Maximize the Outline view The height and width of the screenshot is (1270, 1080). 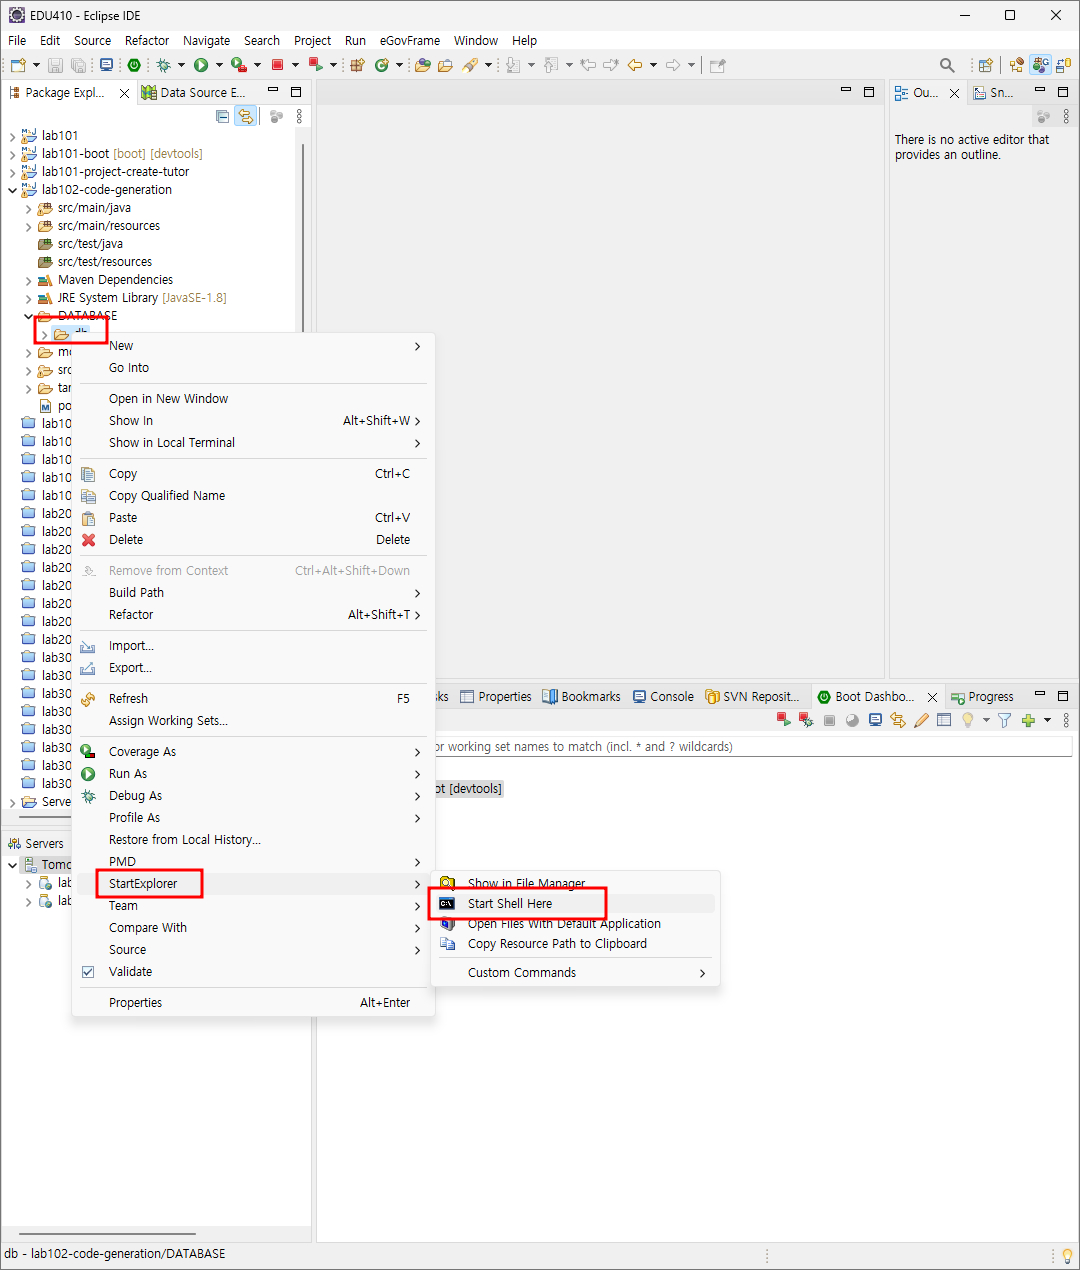(x=1063, y=91)
